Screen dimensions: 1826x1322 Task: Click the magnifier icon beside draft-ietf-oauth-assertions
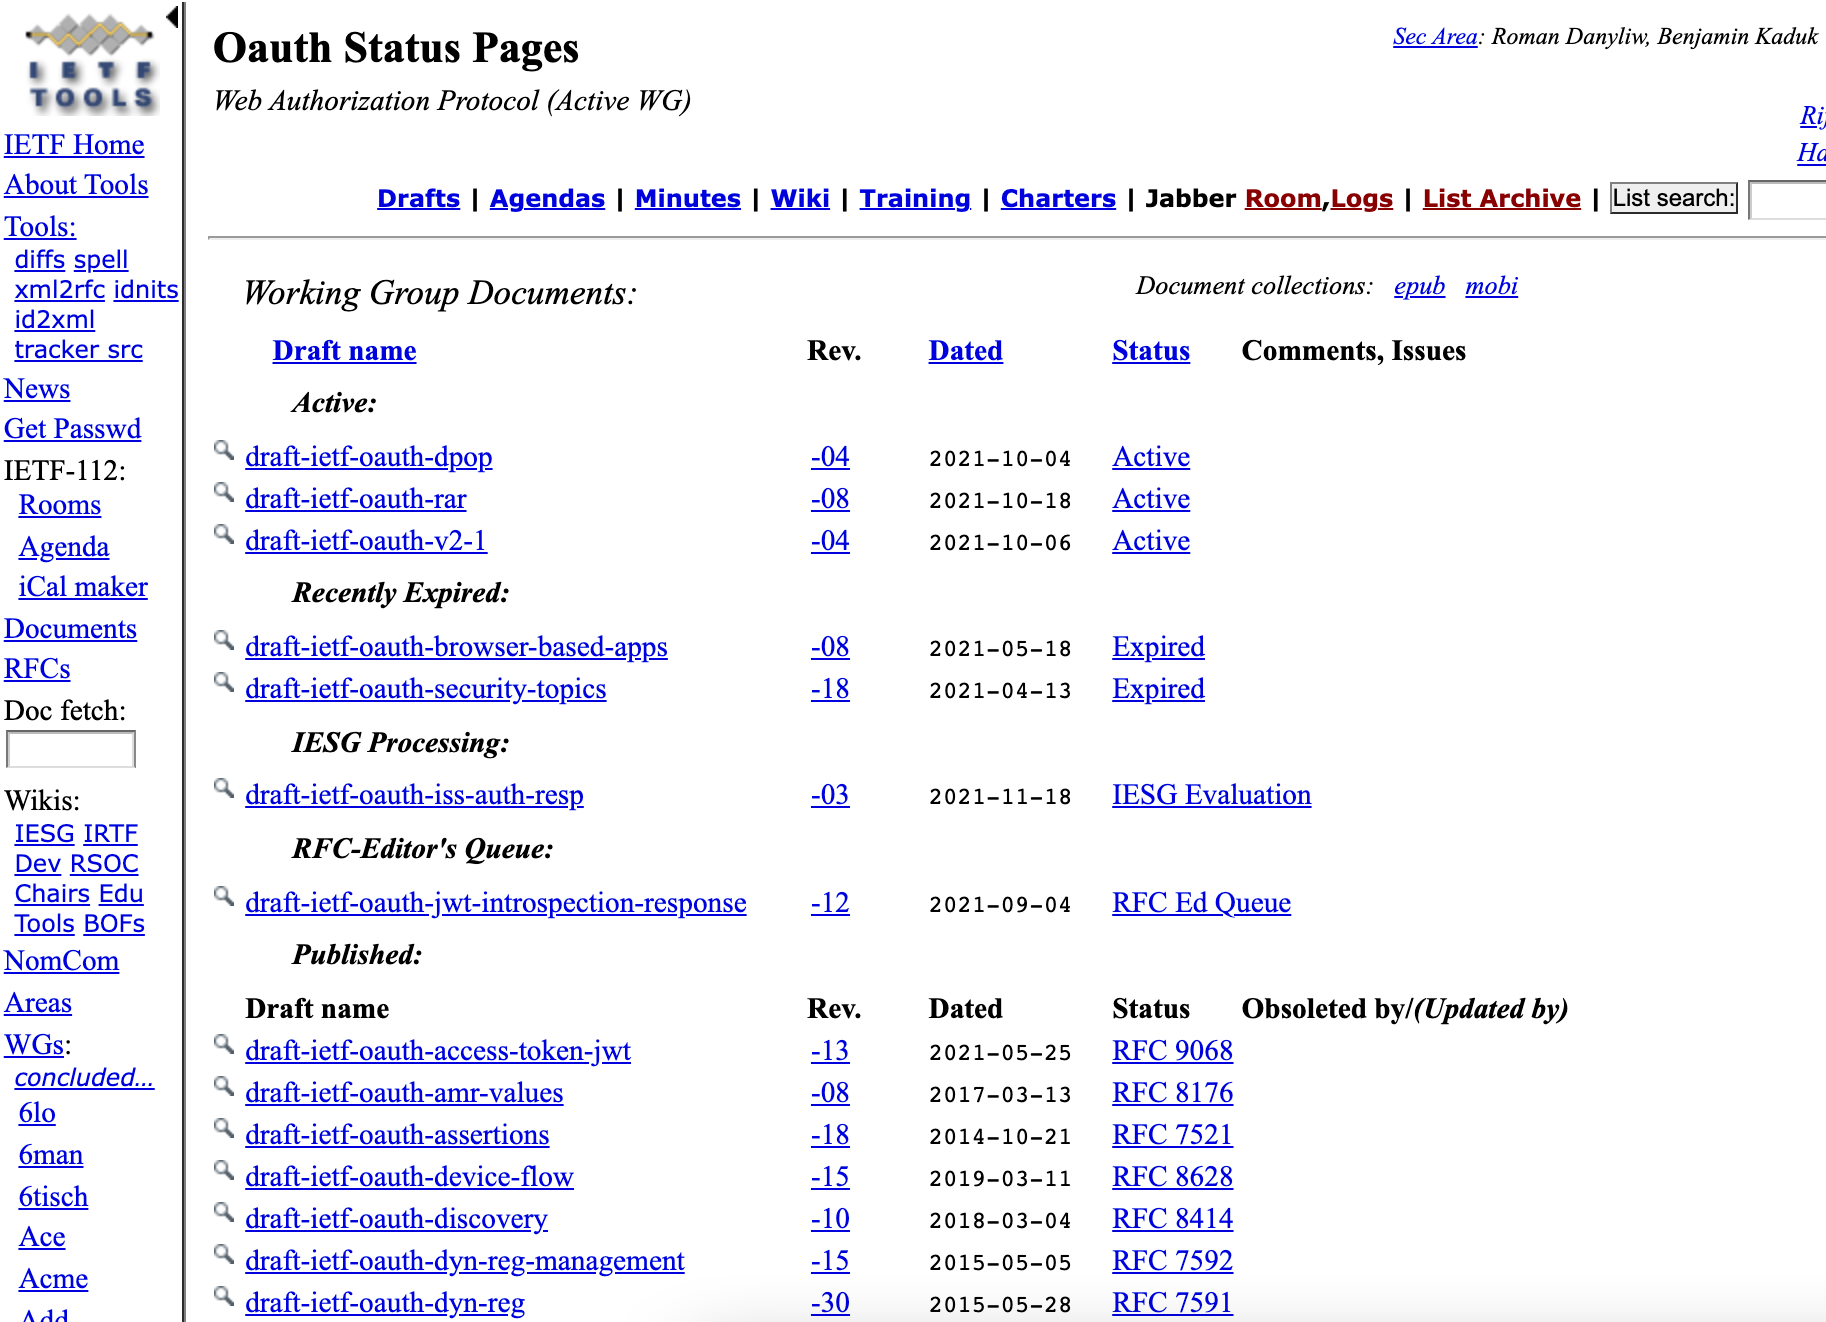coord(224,1128)
